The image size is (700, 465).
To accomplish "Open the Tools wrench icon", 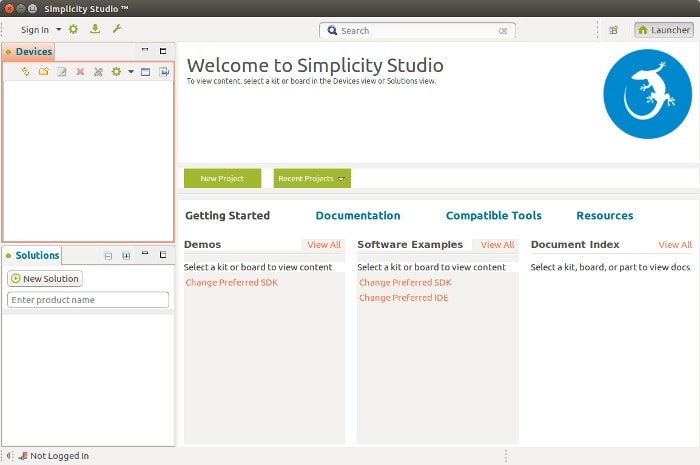I will click(117, 29).
